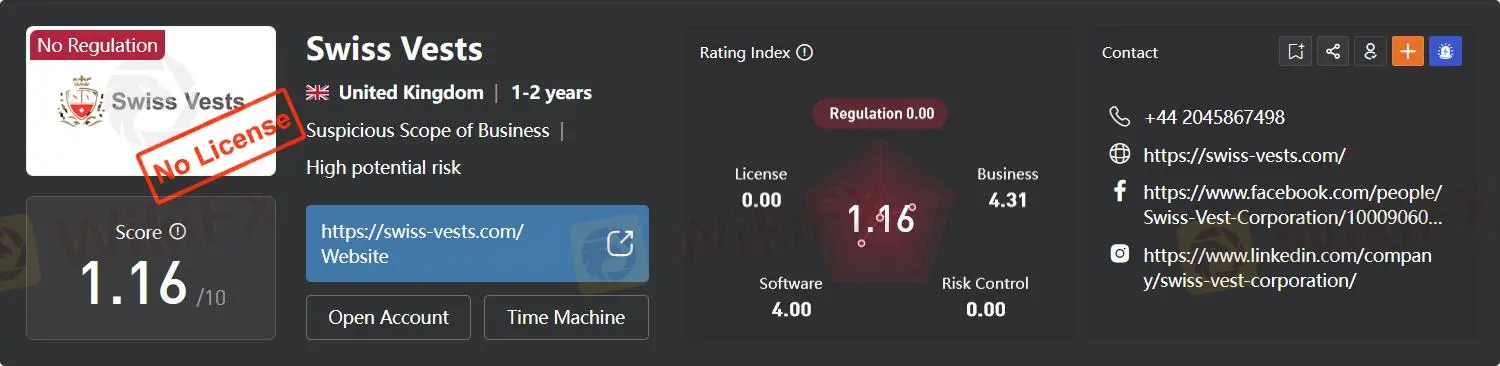Click High potential risk text
The height and width of the screenshot is (366, 1500).
click(x=383, y=168)
